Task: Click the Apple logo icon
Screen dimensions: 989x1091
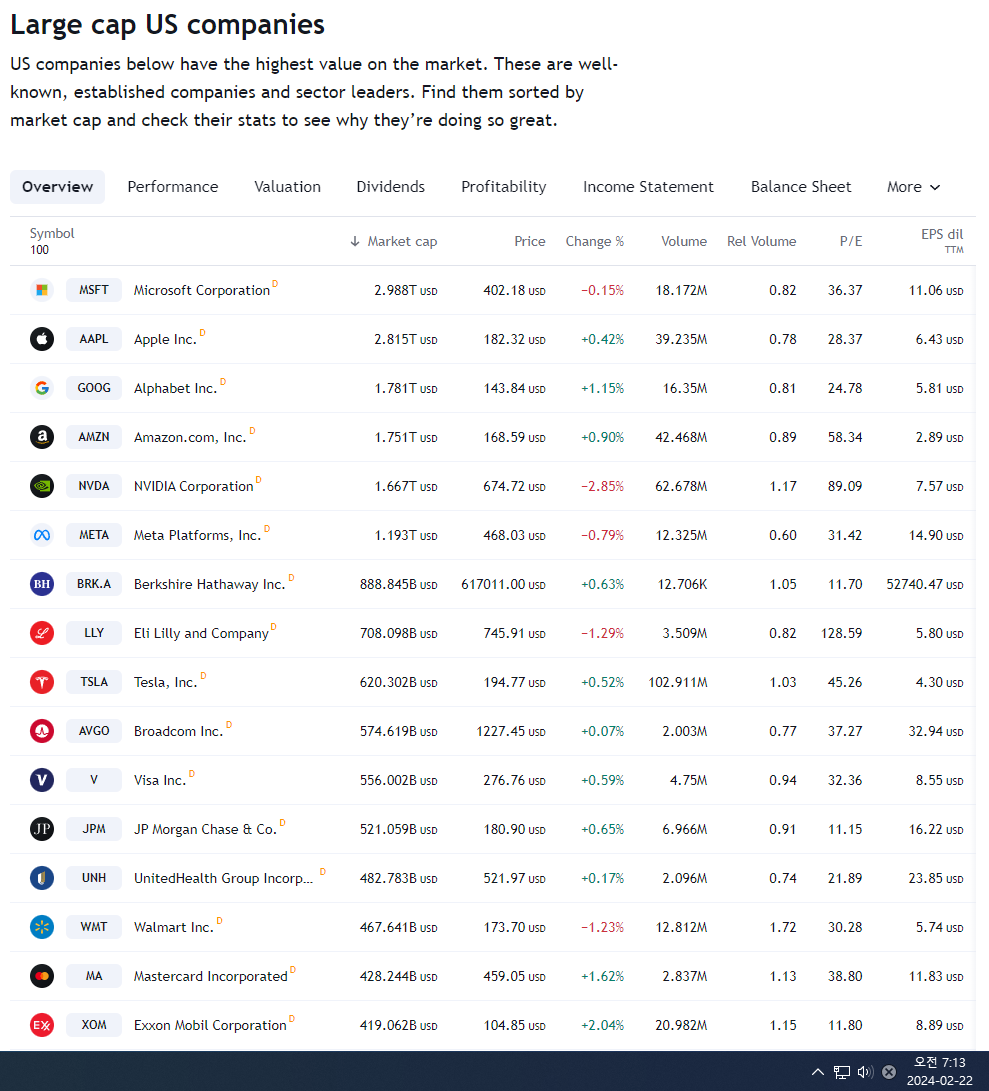Action: coord(42,339)
